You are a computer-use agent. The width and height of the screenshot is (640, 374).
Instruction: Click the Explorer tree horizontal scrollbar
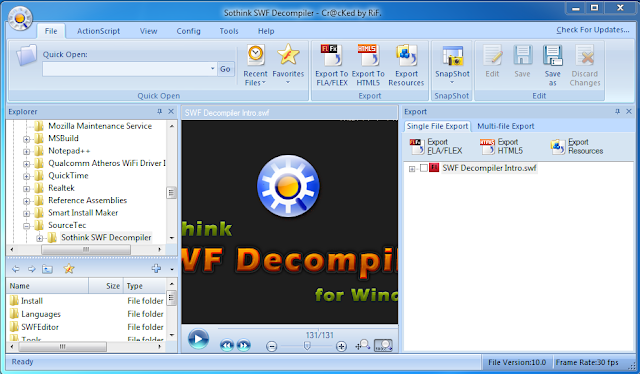click(x=87, y=249)
